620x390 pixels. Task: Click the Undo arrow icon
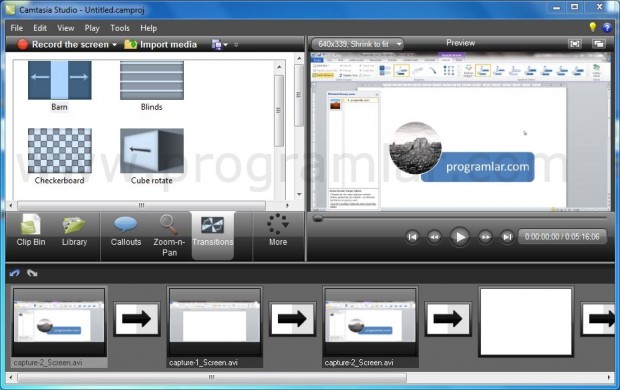click(15, 273)
